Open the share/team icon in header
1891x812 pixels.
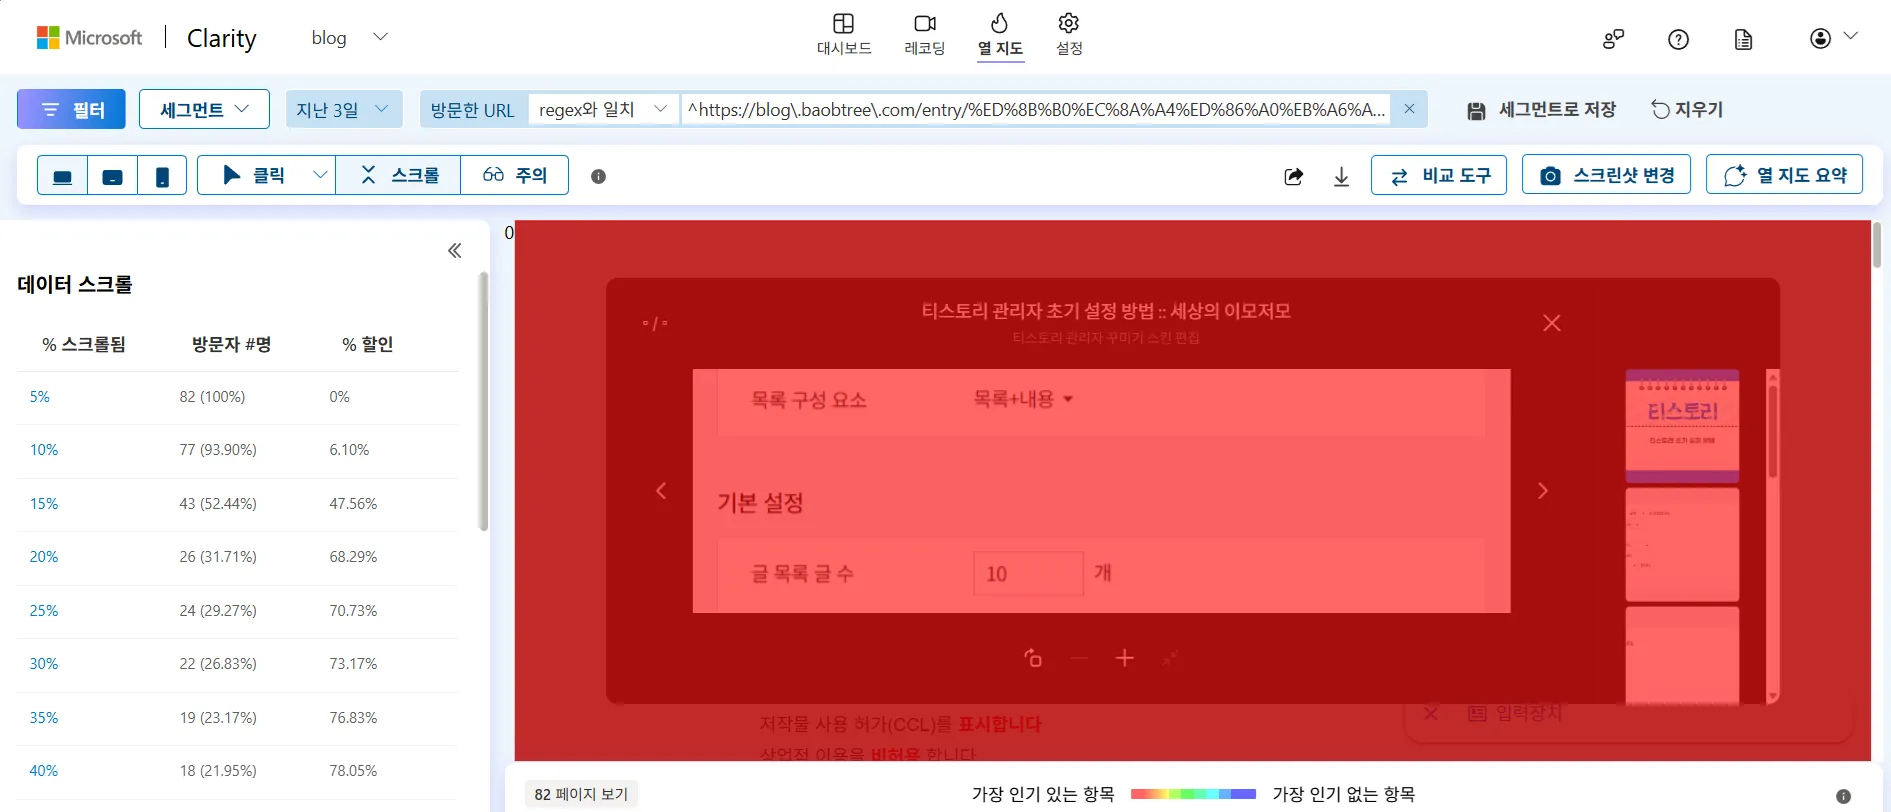(1613, 39)
